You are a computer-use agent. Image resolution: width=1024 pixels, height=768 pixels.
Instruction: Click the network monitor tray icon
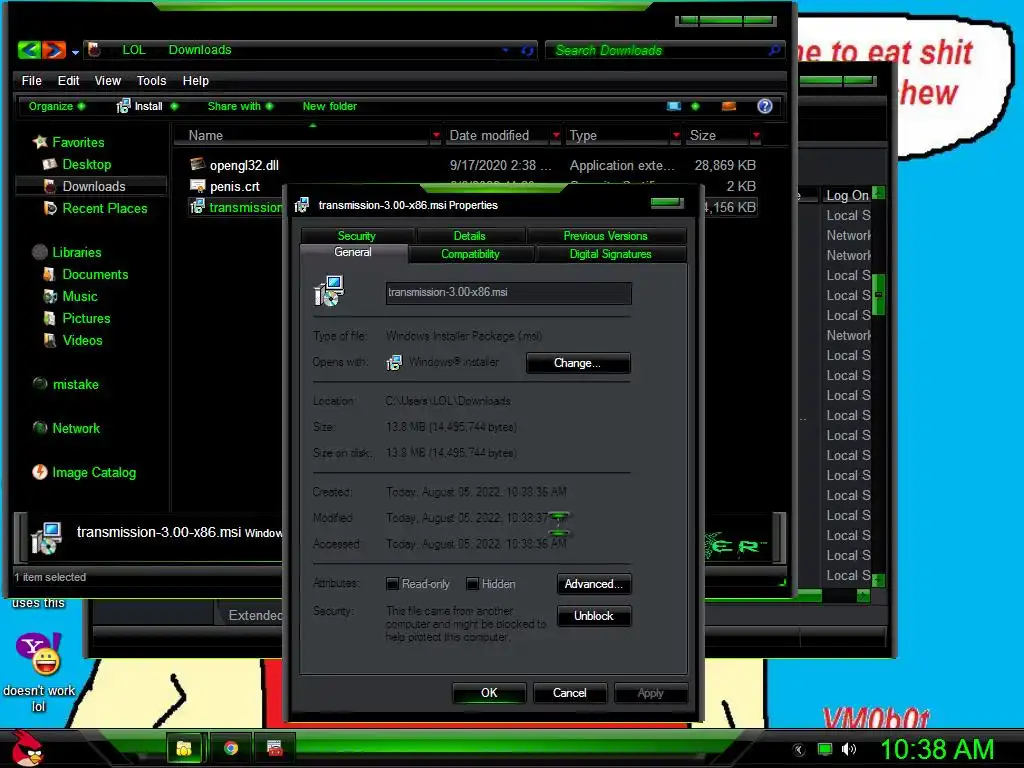pyautogui.click(x=825, y=749)
